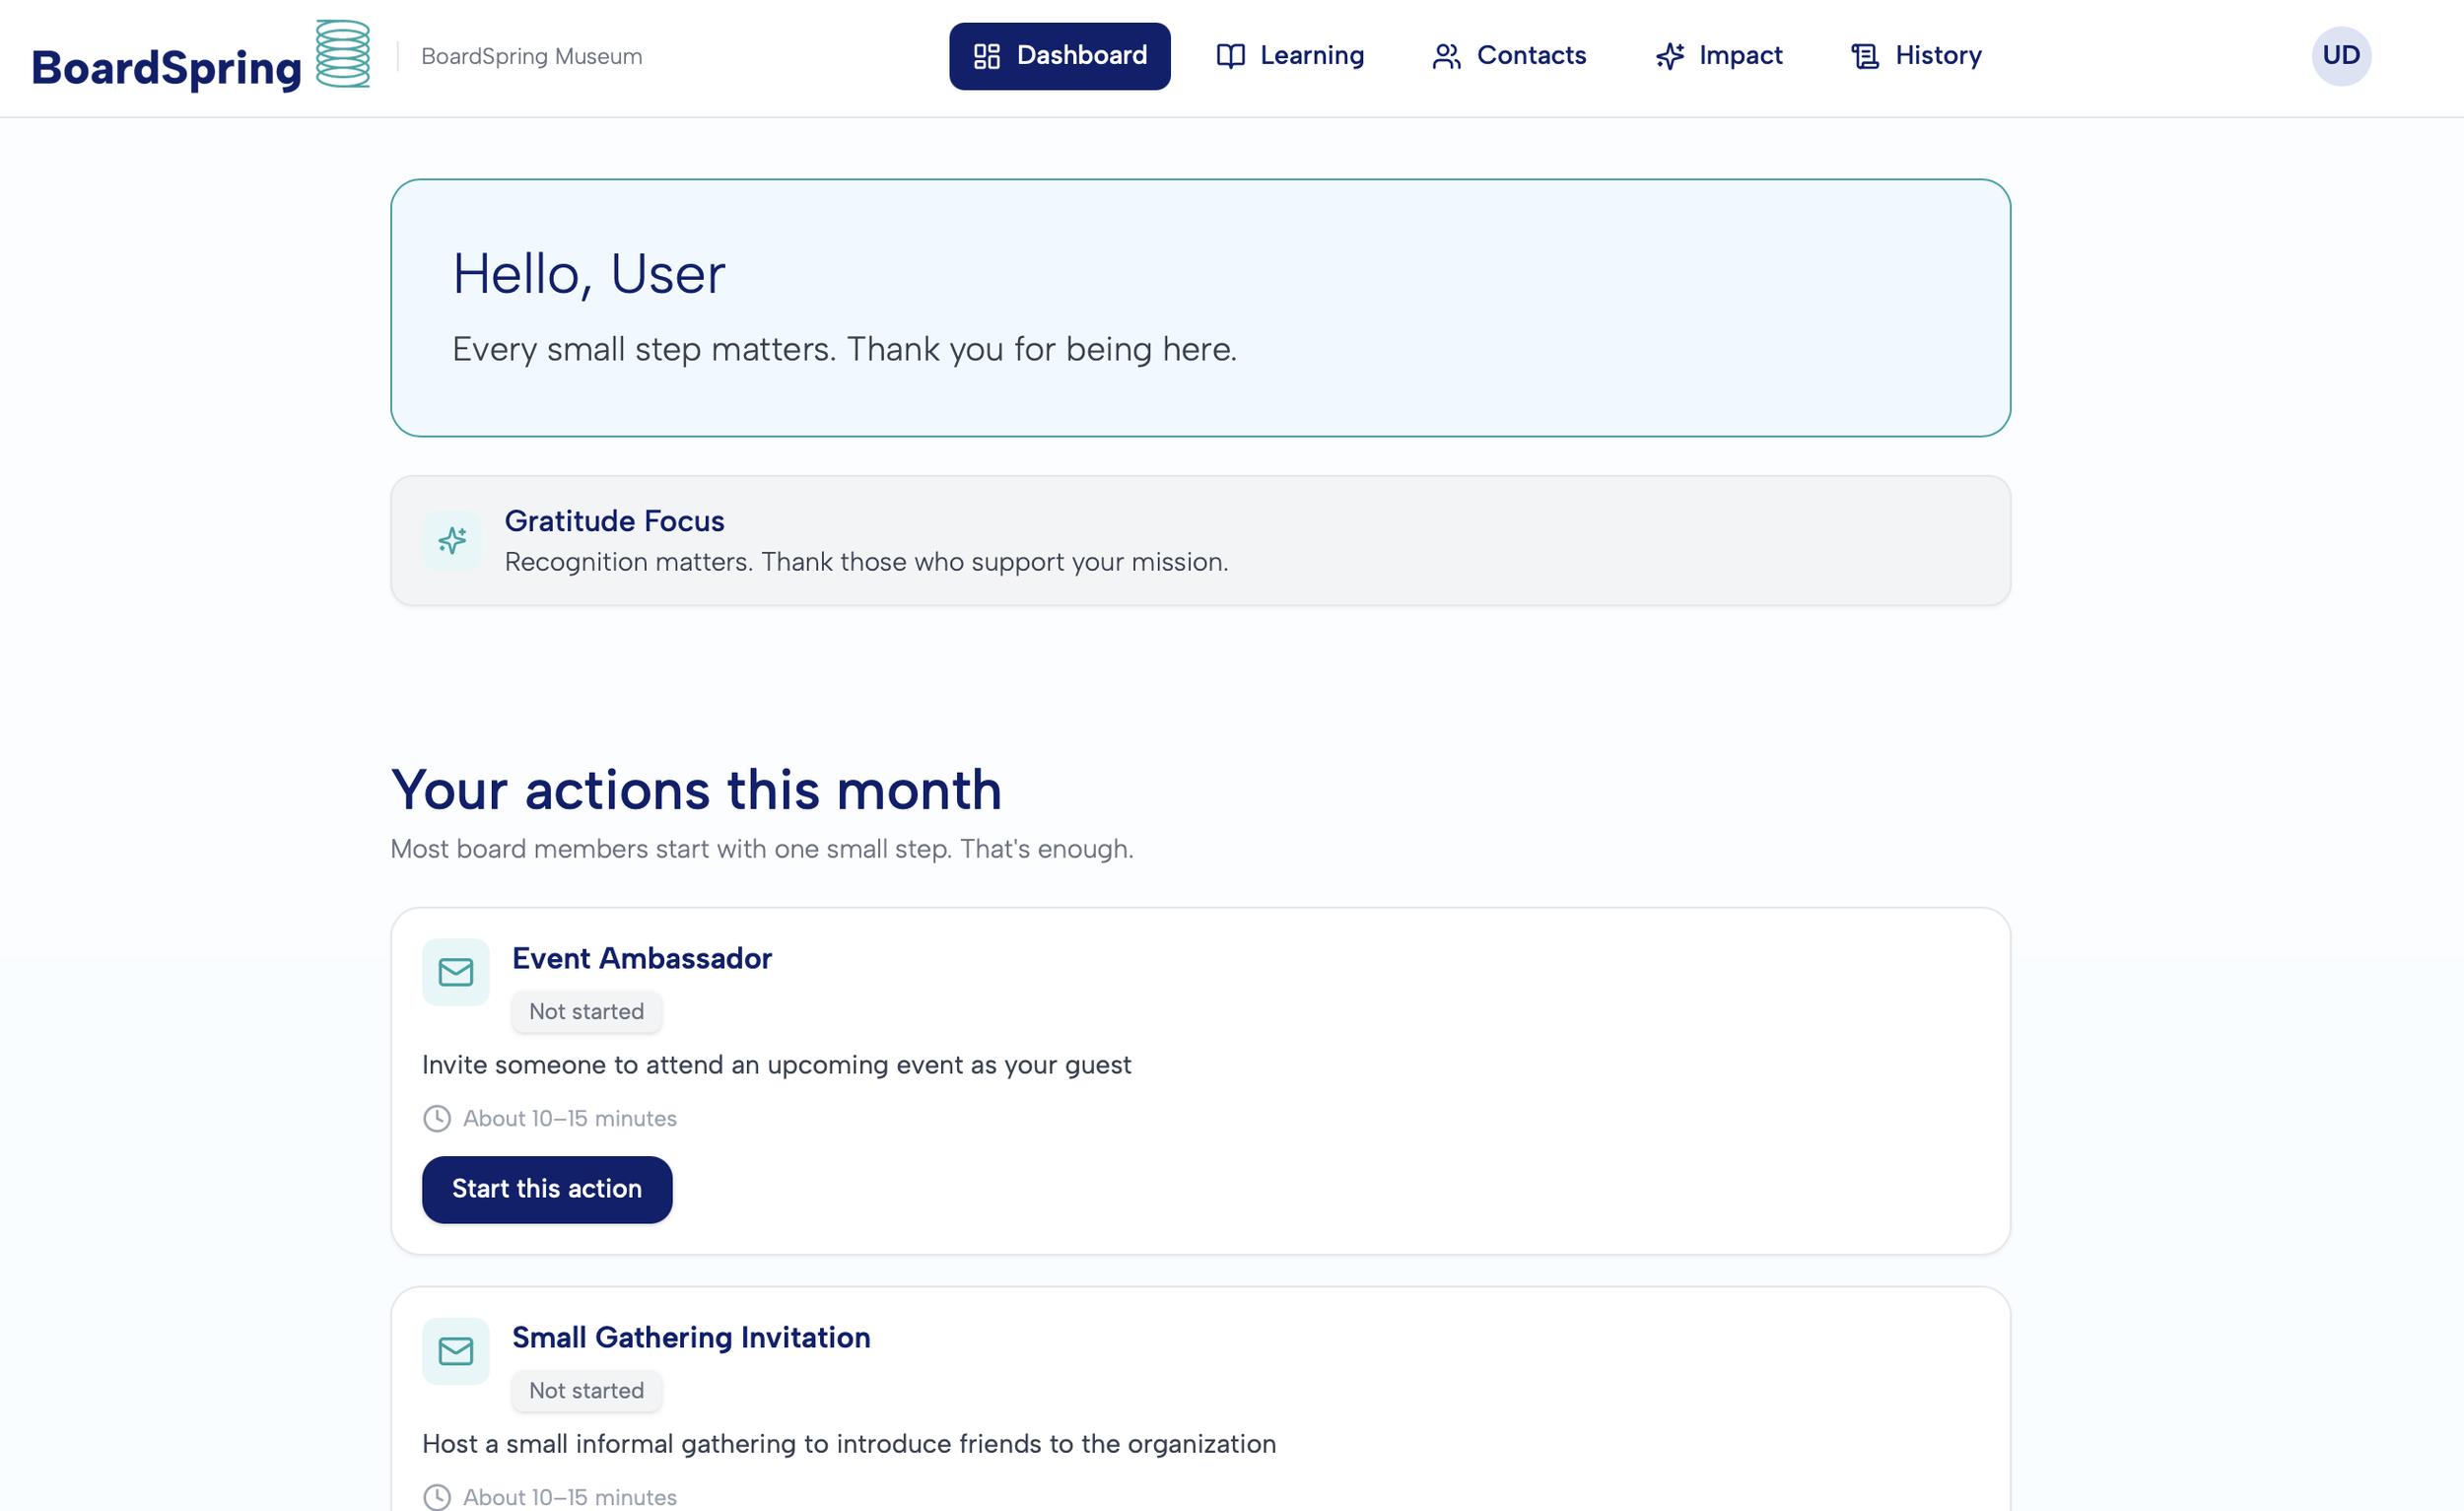Click the Hello, User greeting
Viewport: 2464px width, 1511px height.
coord(589,274)
